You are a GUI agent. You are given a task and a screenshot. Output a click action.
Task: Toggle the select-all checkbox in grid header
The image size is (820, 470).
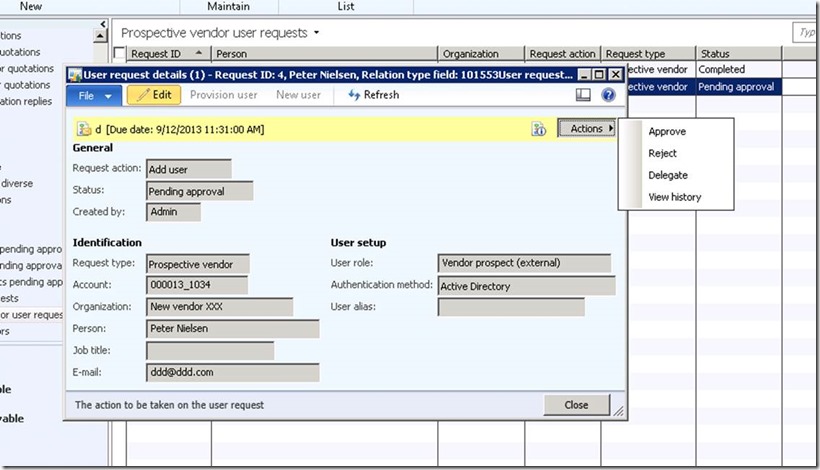[x=120, y=54]
